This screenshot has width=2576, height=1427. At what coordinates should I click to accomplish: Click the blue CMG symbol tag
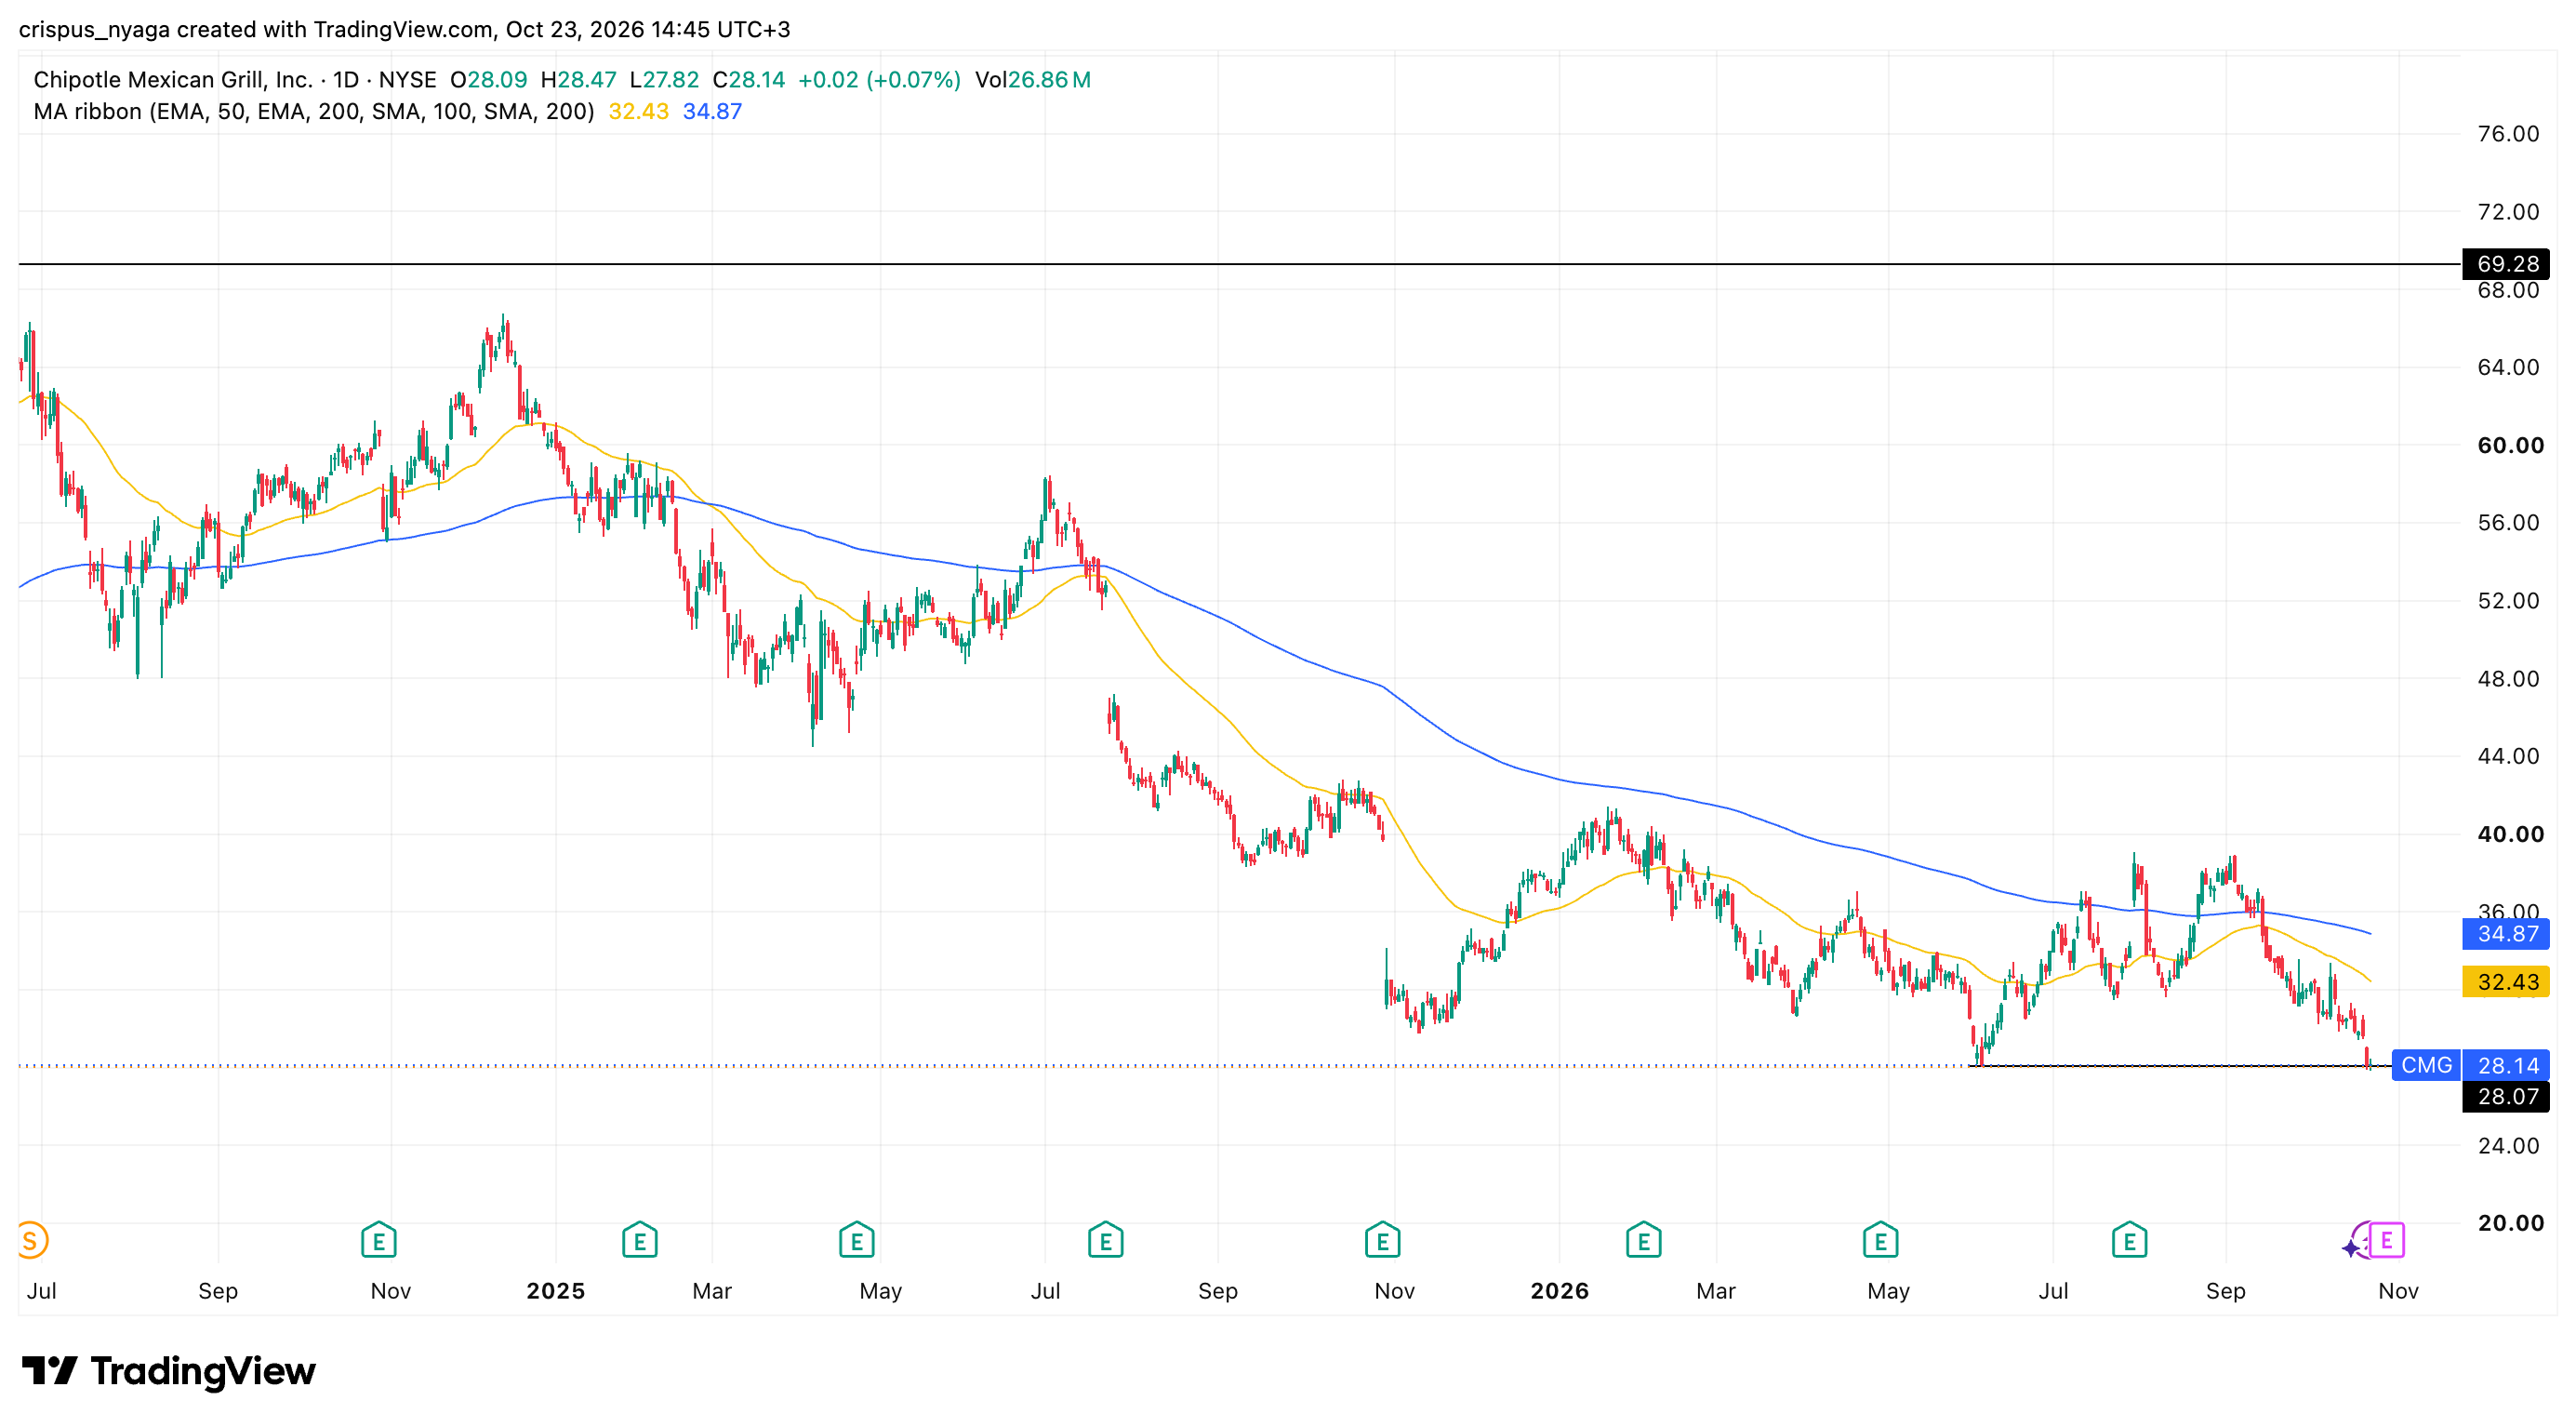[x=2427, y=1065]
